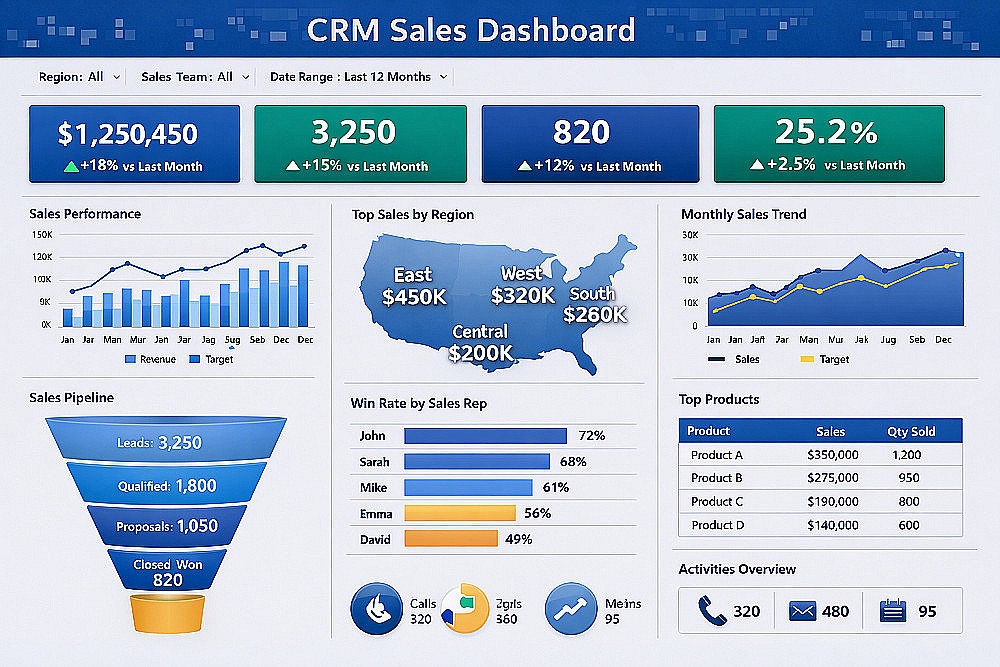Select the Product A row

pyautogui.click(x=820, y=455)
